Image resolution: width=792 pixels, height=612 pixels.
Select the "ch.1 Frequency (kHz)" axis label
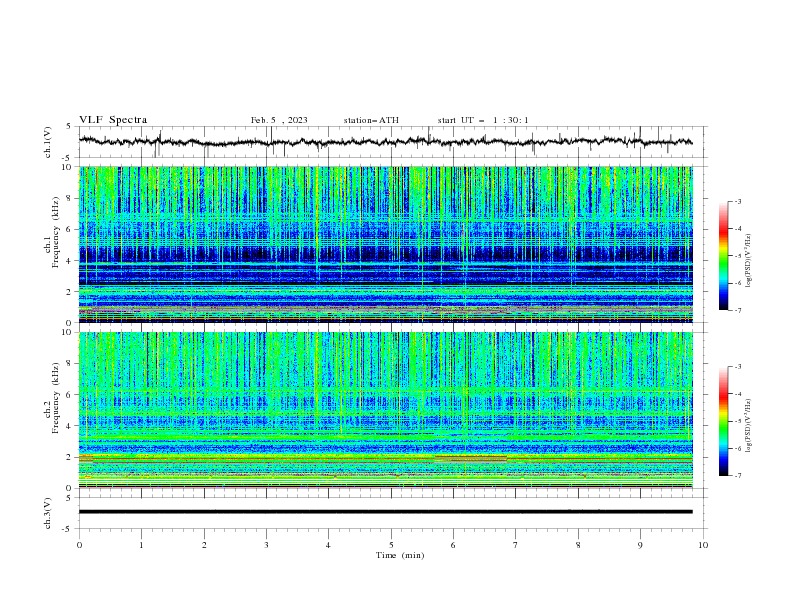pyautogui.click(x=51, y=232)
